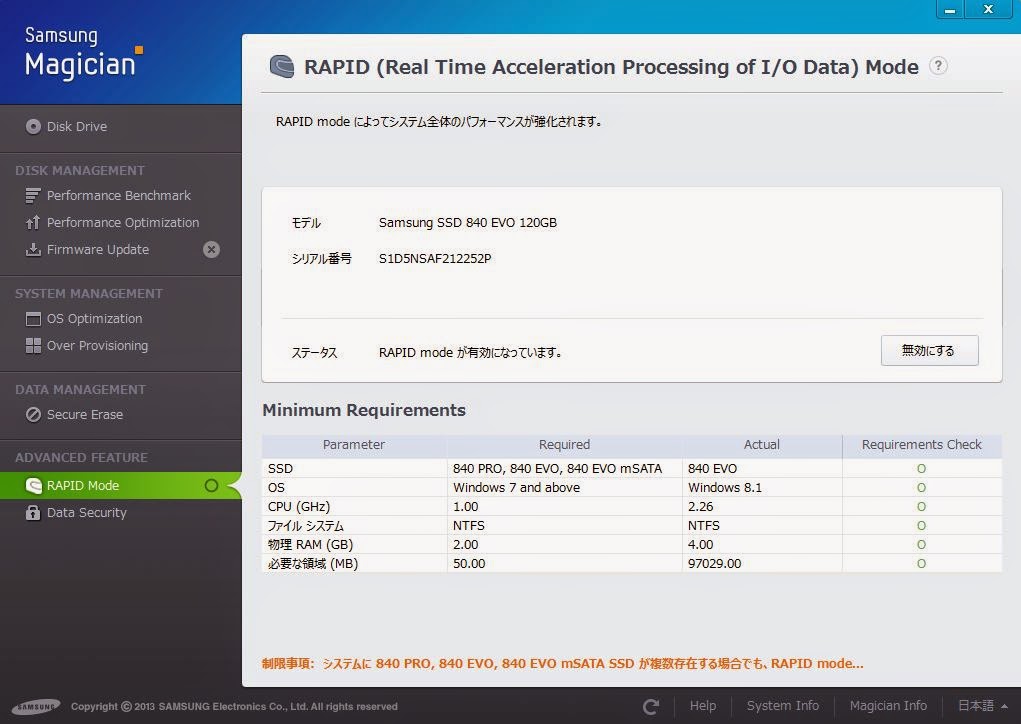Click the 物理 RAM (GB) row label

tap(311, 545)
